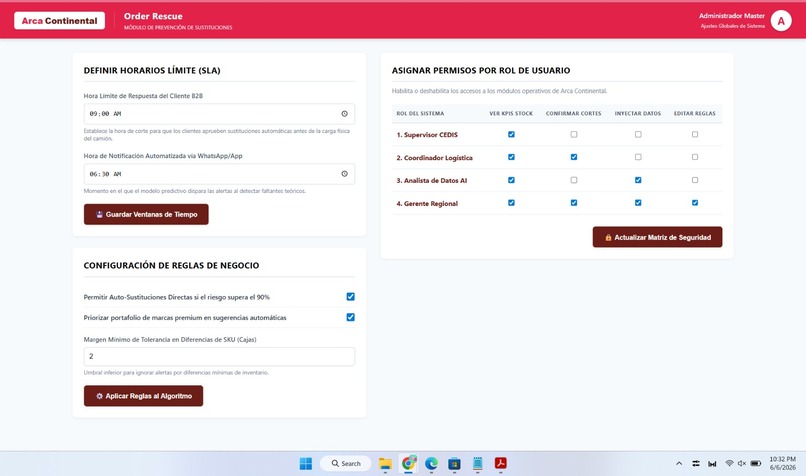Click the INYECTAR DATOS column header
Viewport: 806px width, 476px height.
[638, 114]
